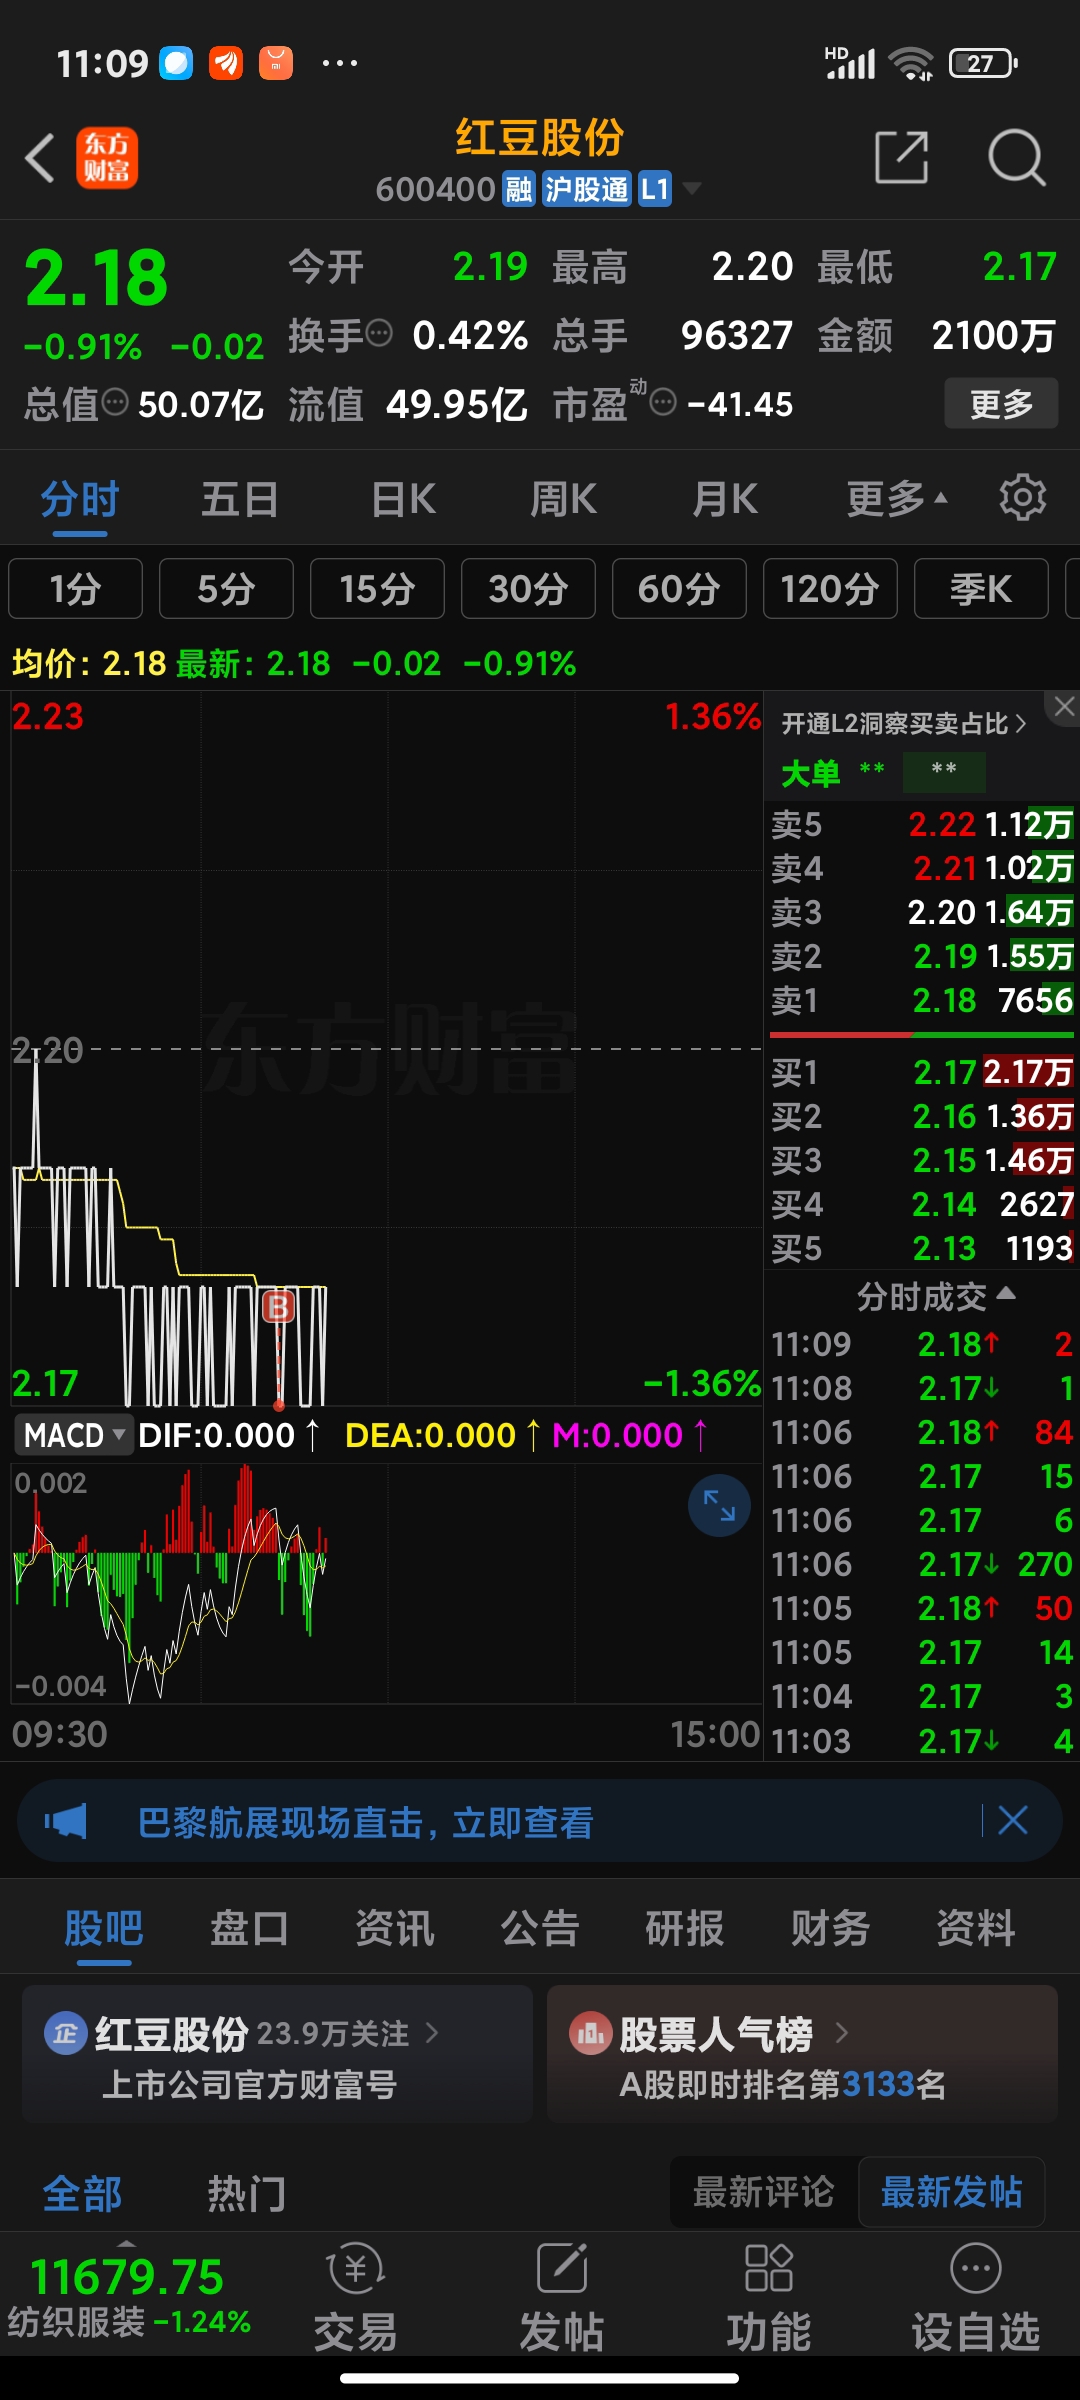Open the 资料 tab

click(976, 1928)
